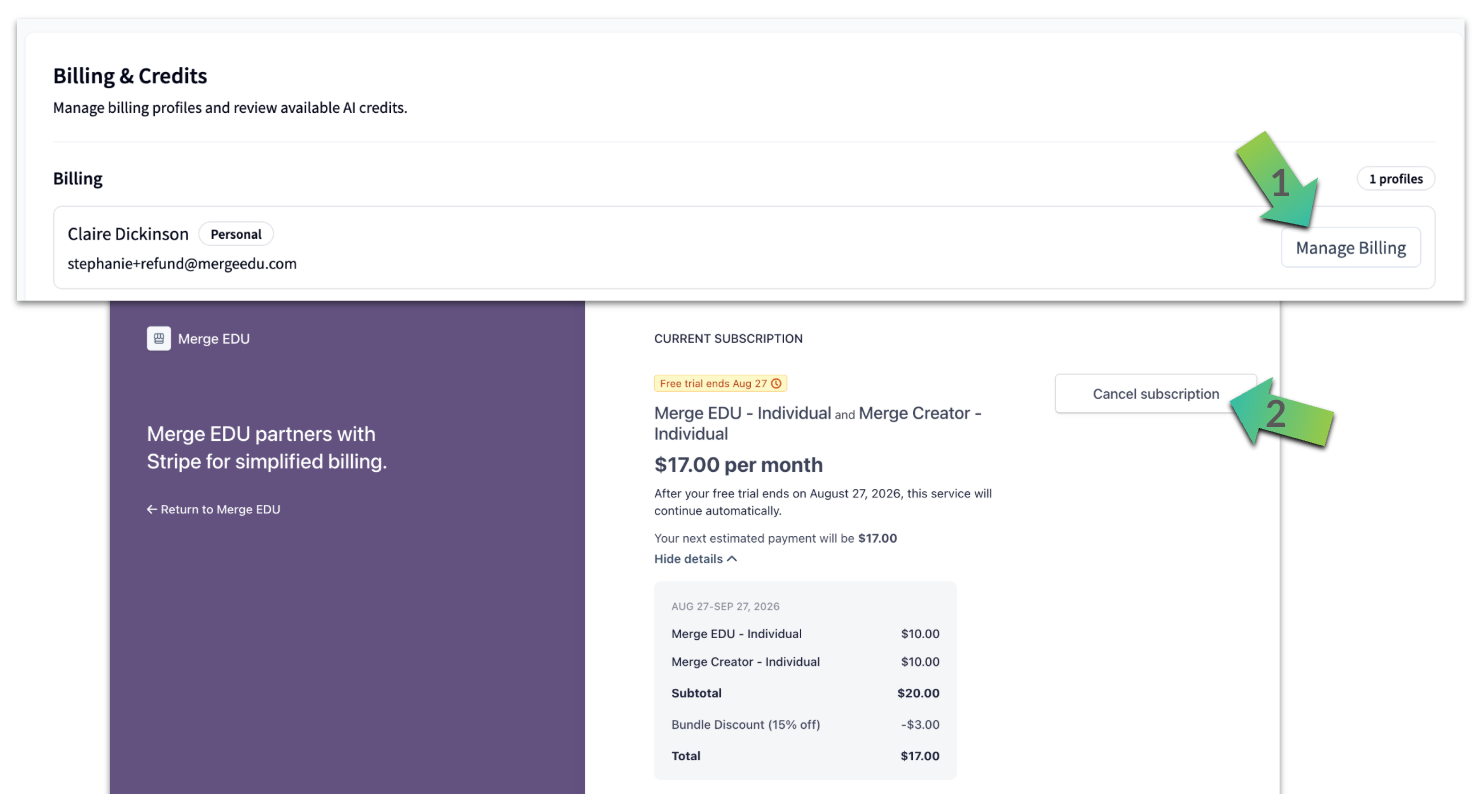Click the Bundle Discount (15% off) row label
Viewport: 1482px width, 794px height.
(745, 725)
